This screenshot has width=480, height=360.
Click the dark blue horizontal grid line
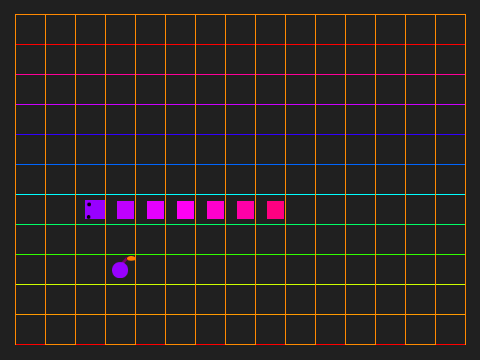pyautogui.click(x=240, y=134)
